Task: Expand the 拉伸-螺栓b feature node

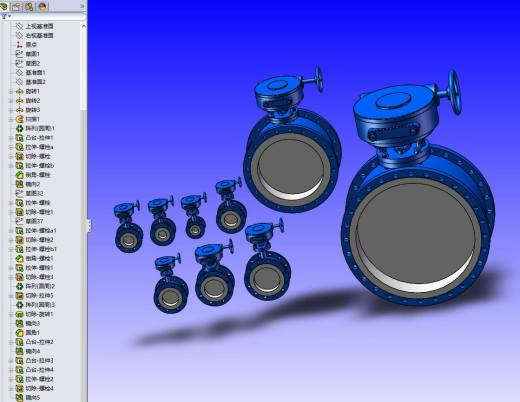Action: 11,166
